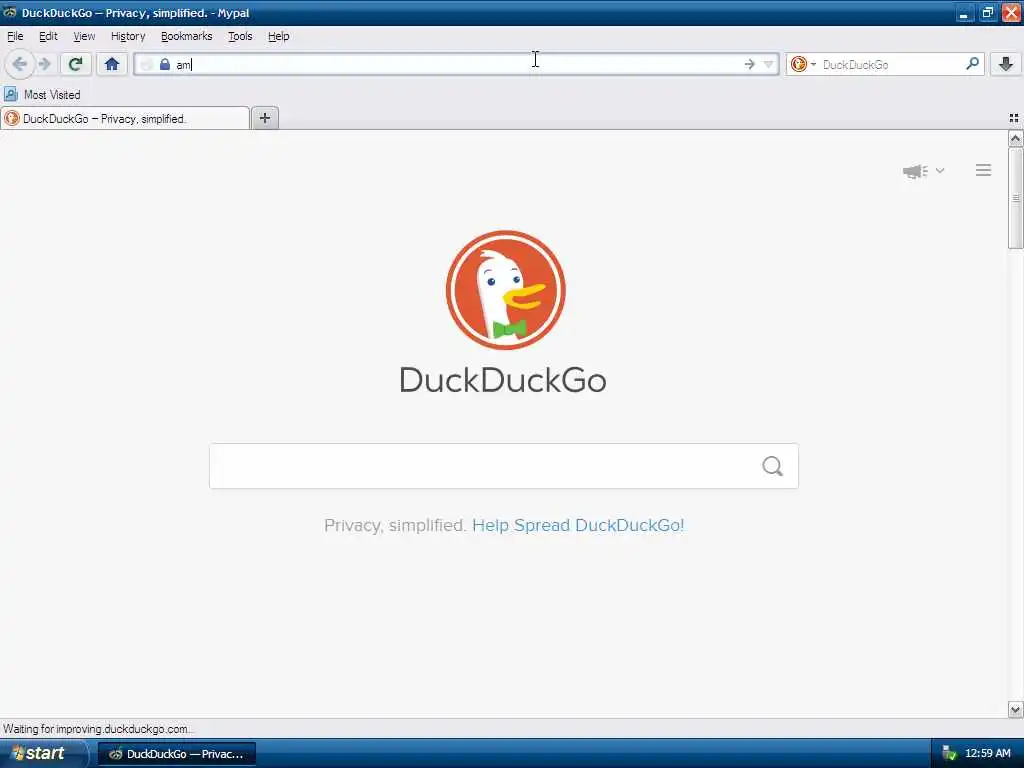The image size is (1024, 768).
Task: Click the 12:59 AM taskbar clock
Action: [987, 754]
